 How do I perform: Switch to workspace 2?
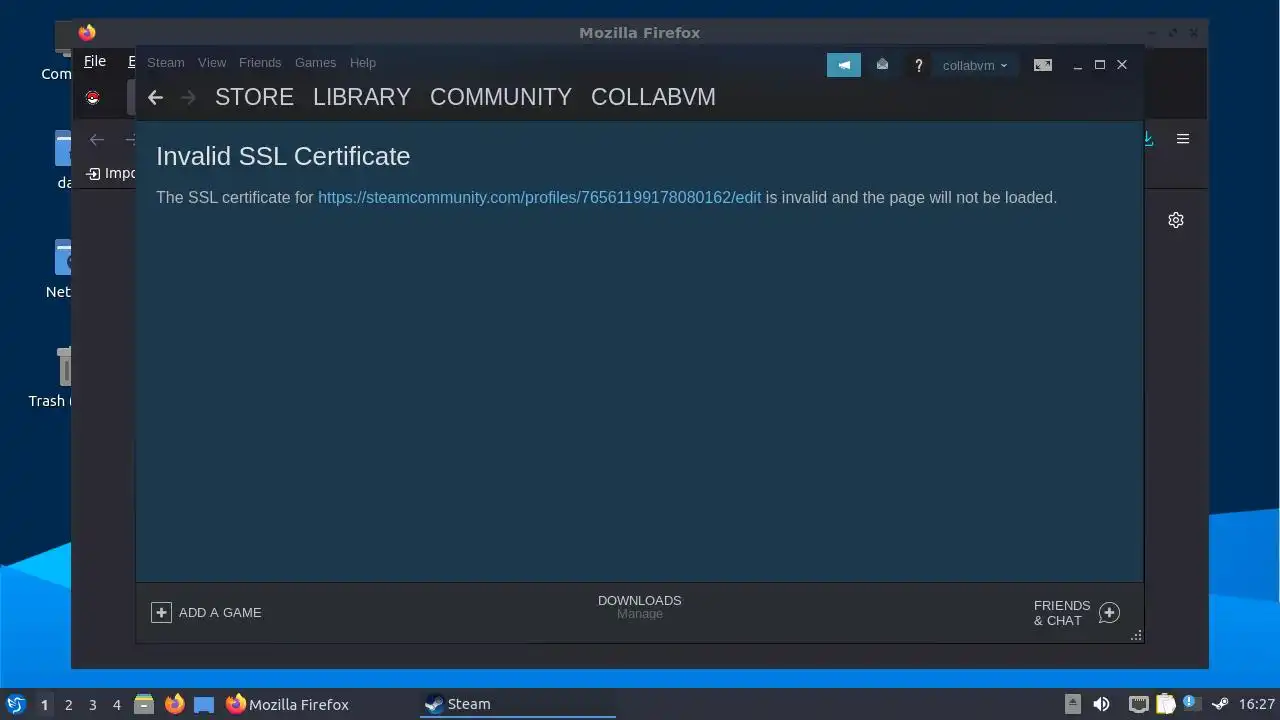pyautogui.click(x=68, y=705)
